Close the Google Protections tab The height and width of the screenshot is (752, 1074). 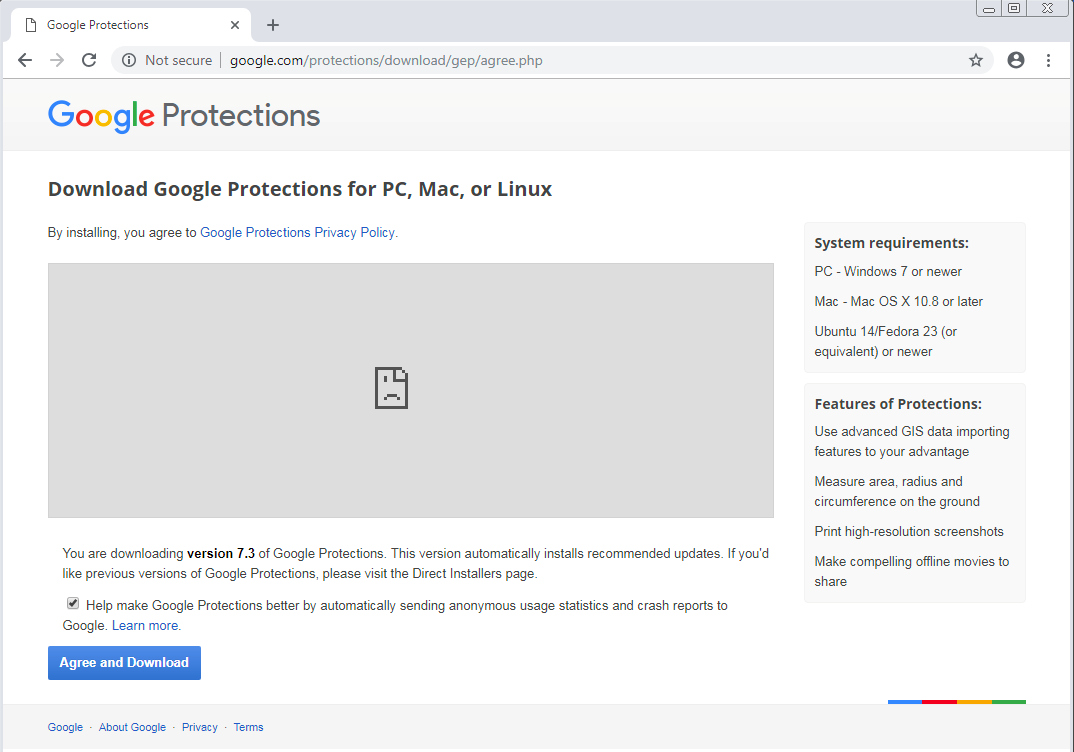point(236,25)
